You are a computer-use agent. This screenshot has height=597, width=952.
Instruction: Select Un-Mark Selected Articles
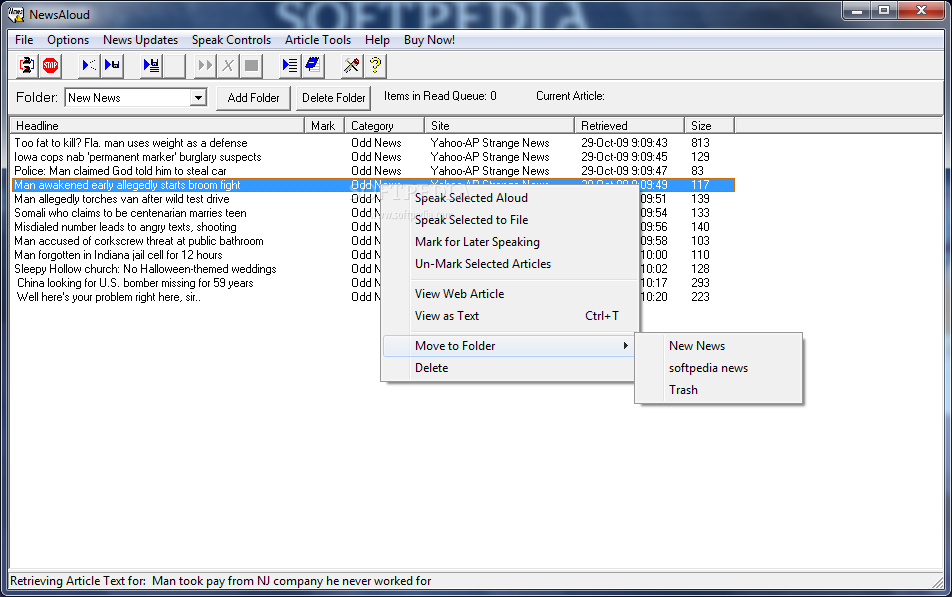(483, 264)
